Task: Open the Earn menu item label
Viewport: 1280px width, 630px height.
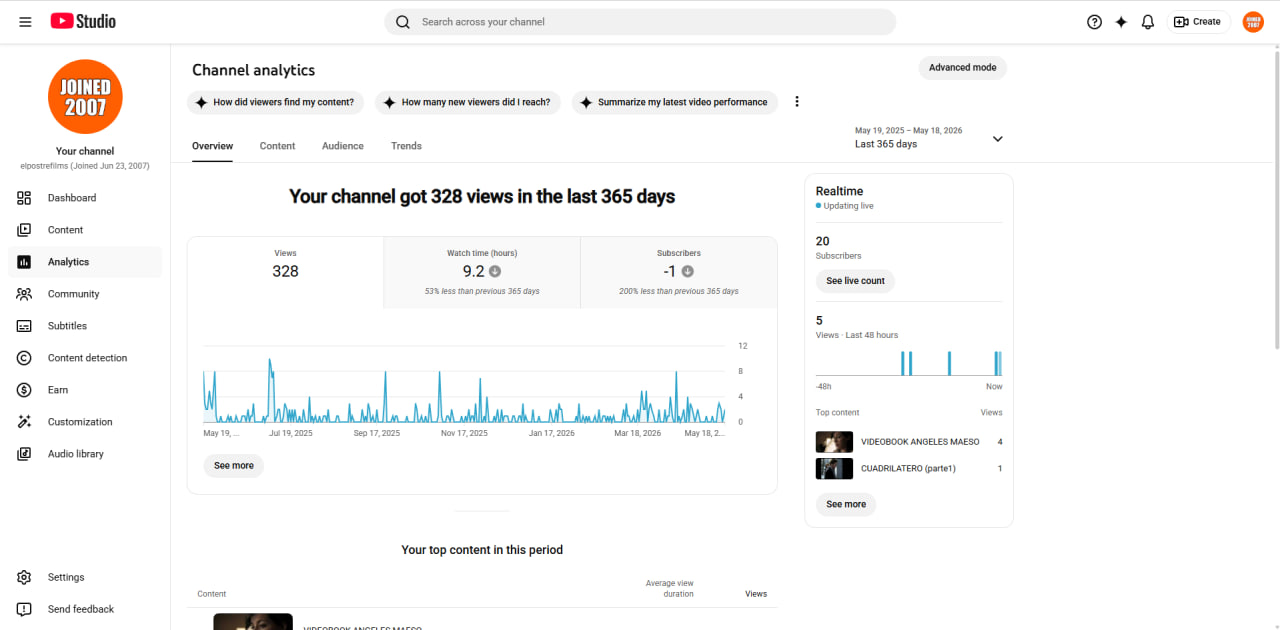Action: 58,390
